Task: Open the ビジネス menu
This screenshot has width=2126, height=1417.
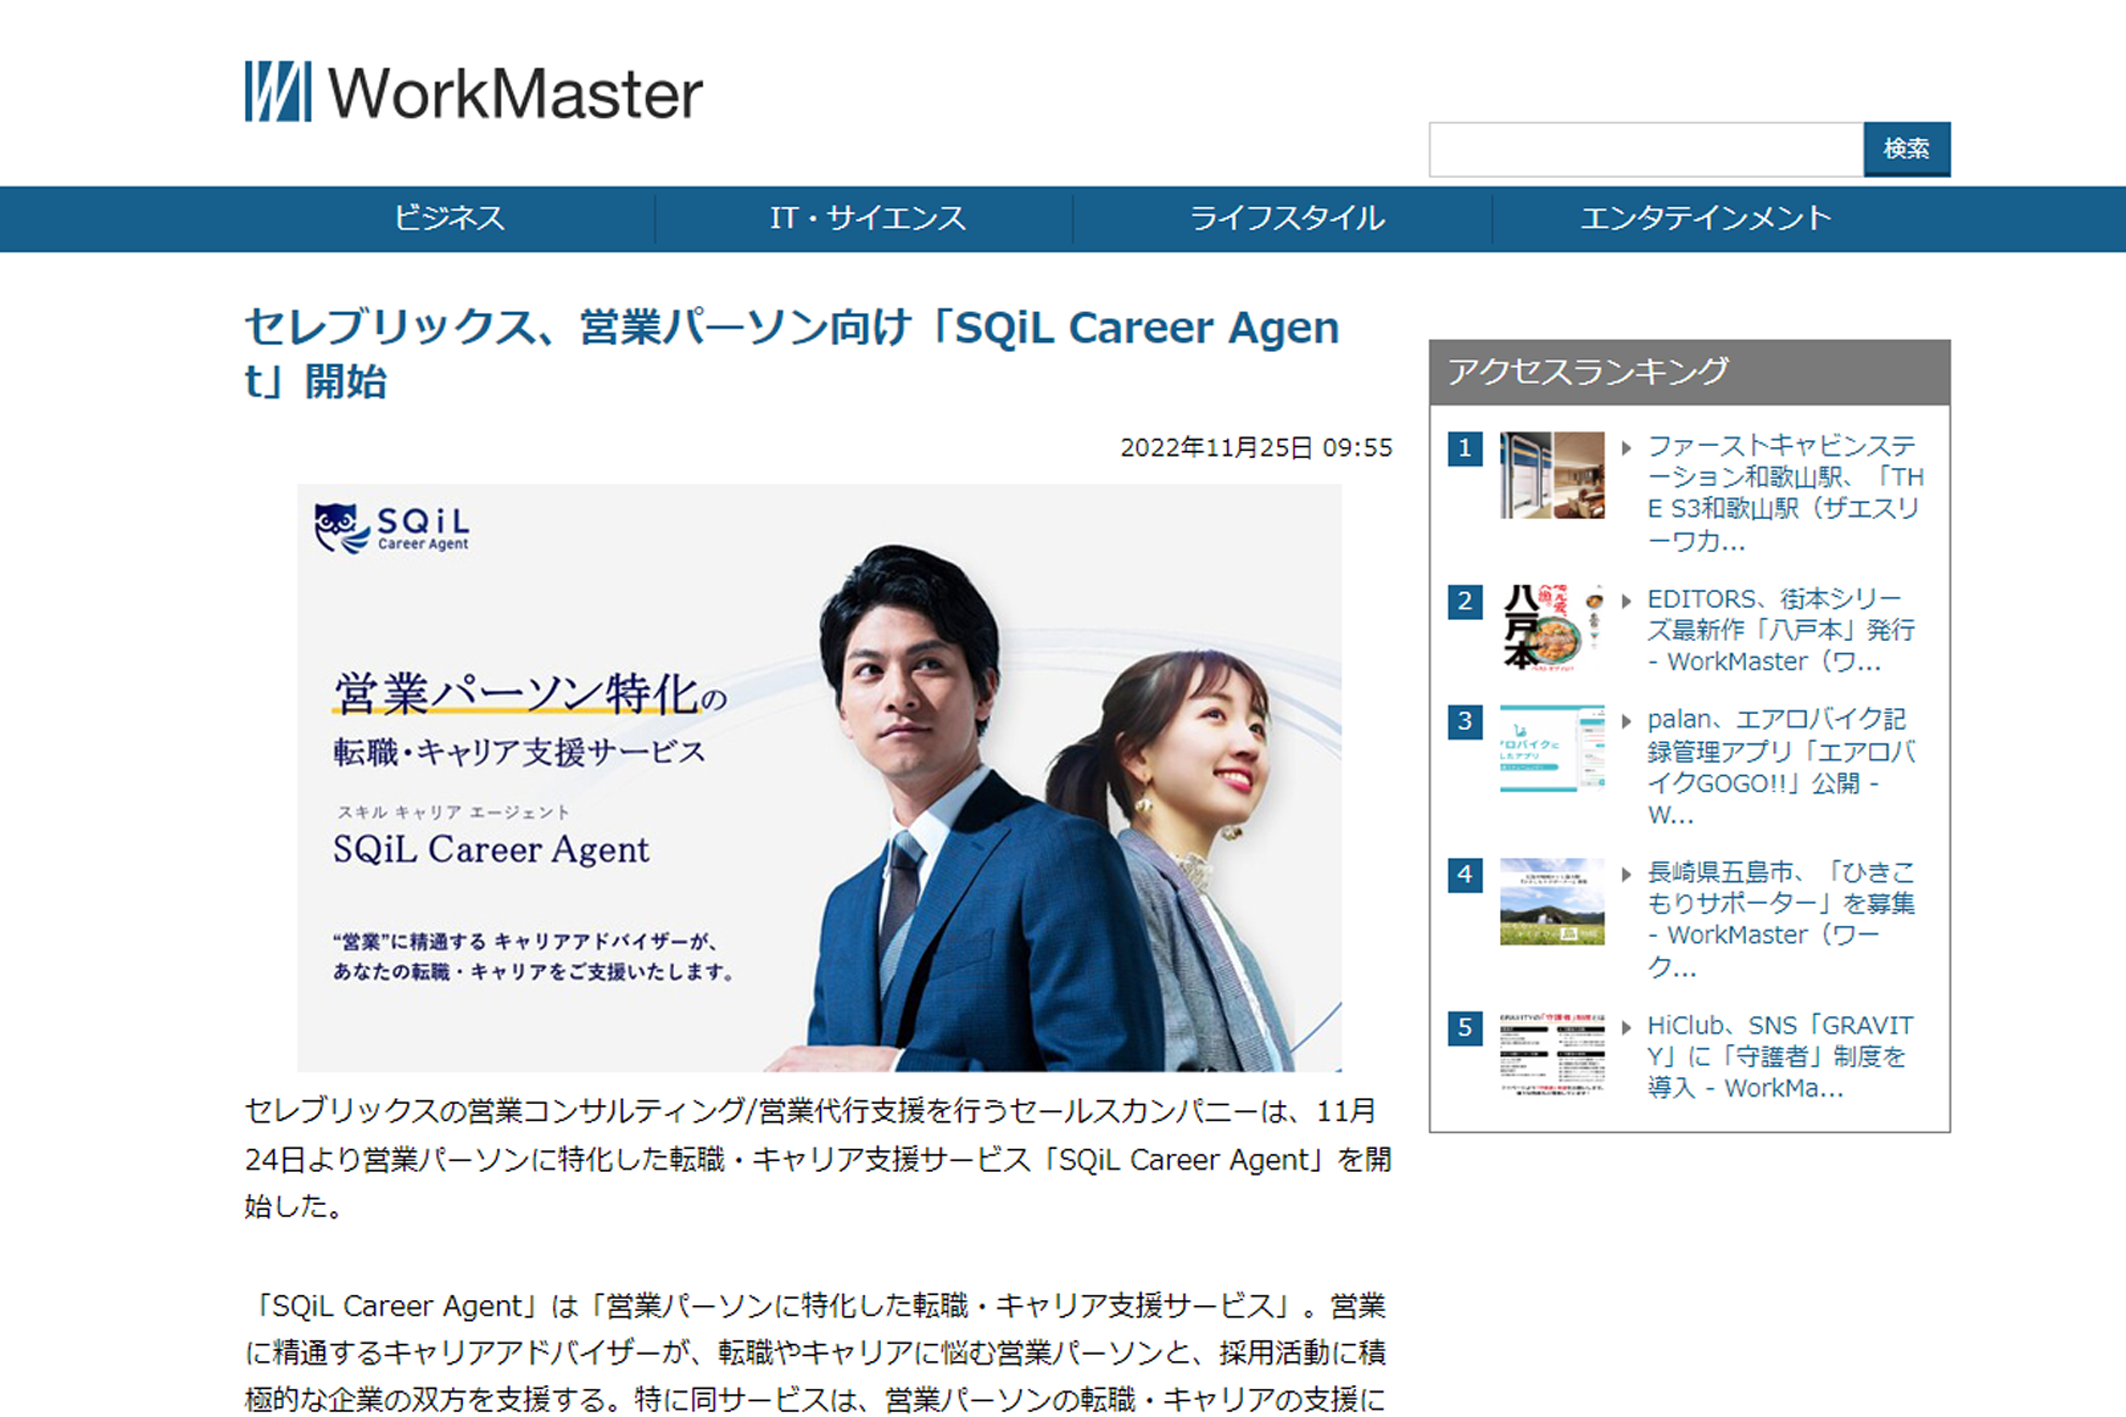Action: (449, 218)
